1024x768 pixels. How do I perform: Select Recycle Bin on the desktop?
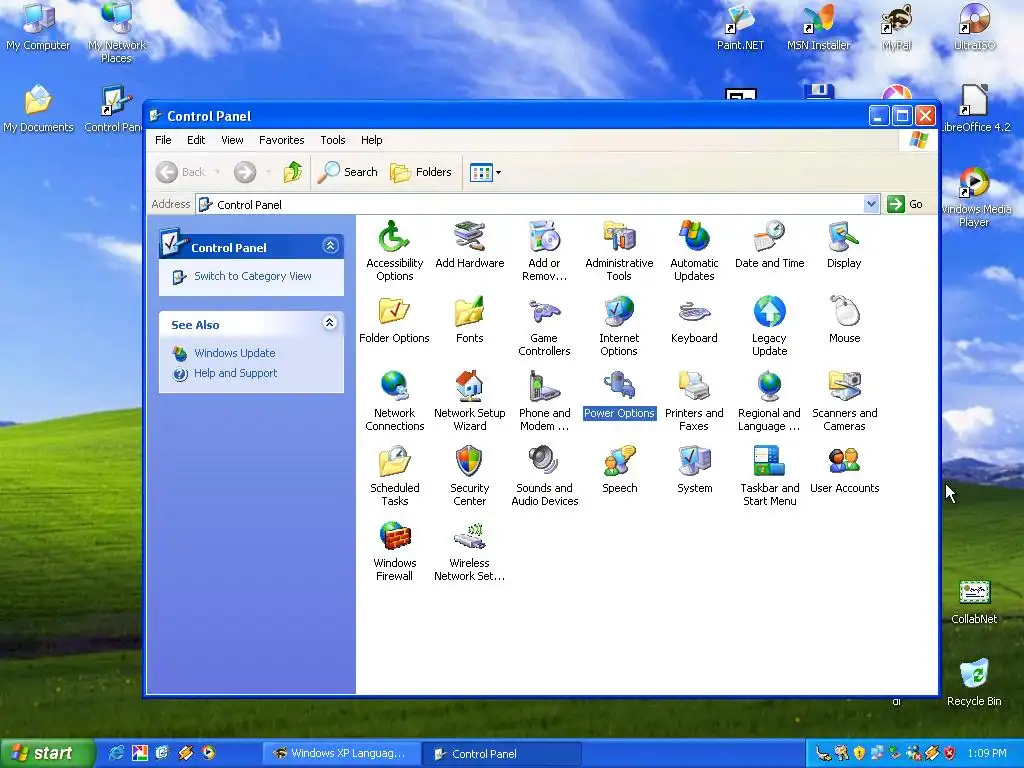pos(974,682)
